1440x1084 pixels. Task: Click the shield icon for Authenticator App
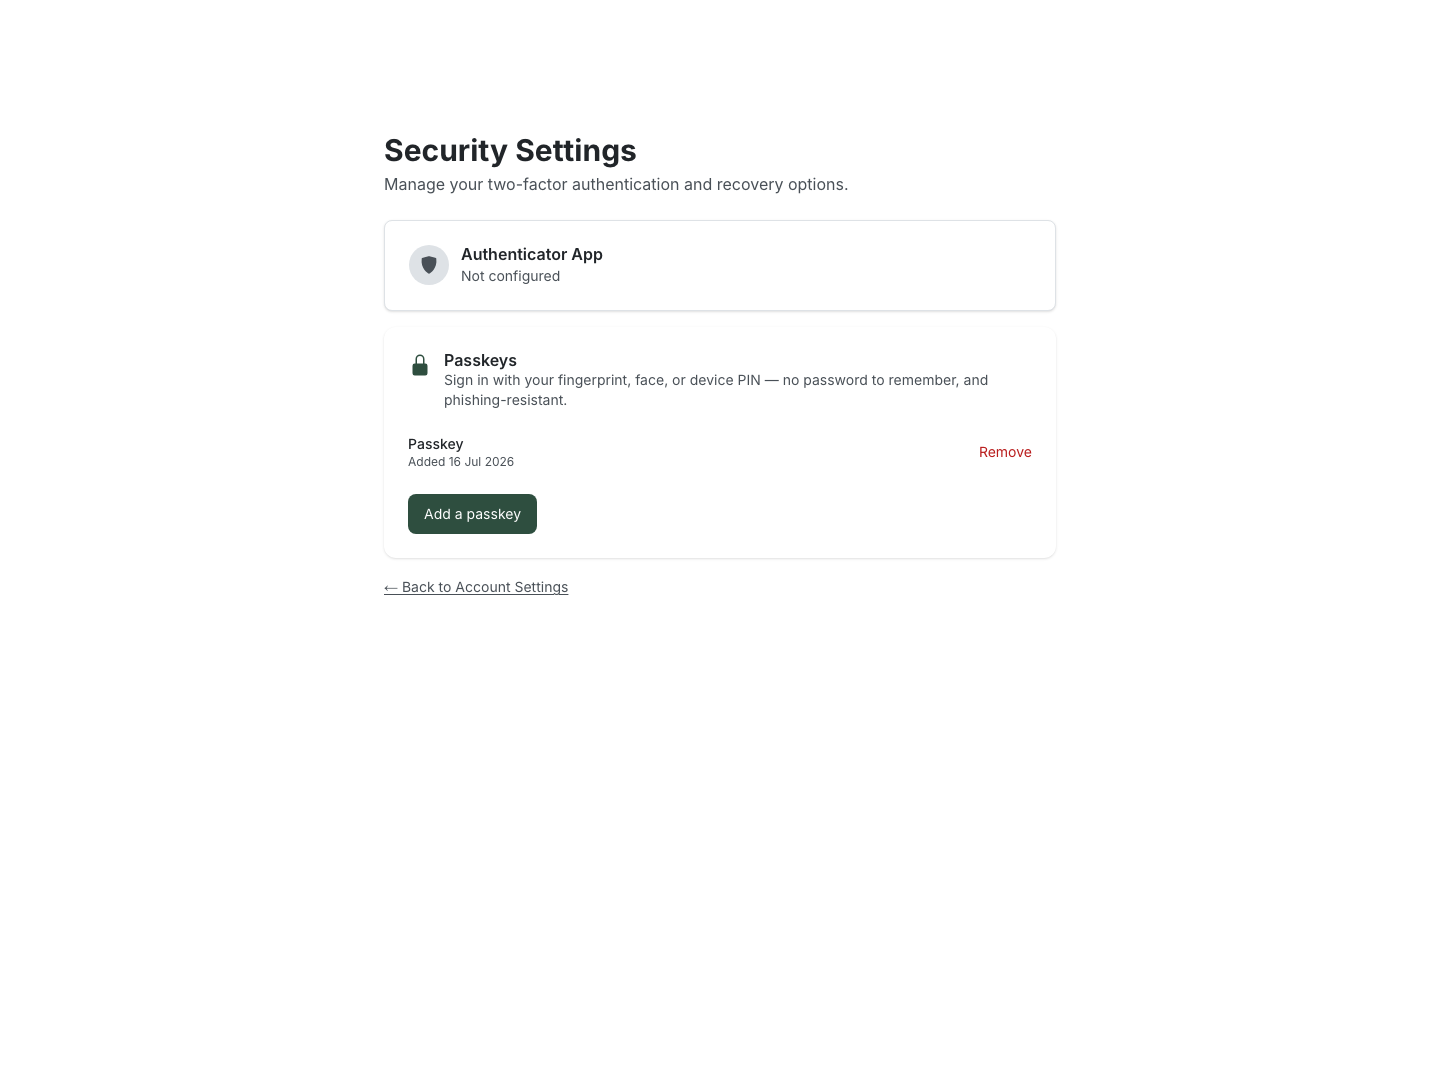coord(429,265)
